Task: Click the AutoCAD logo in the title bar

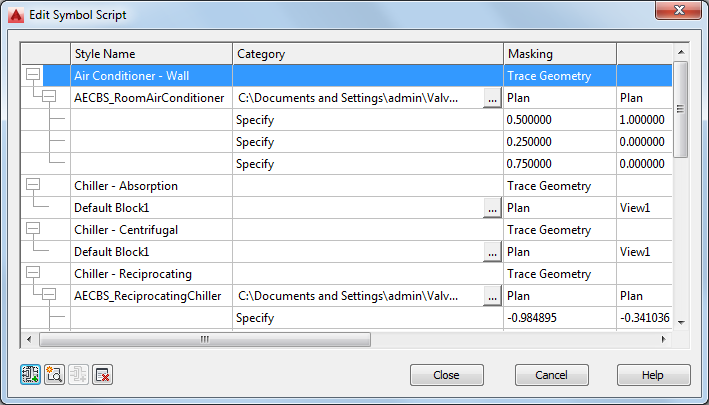Action: 16,15
